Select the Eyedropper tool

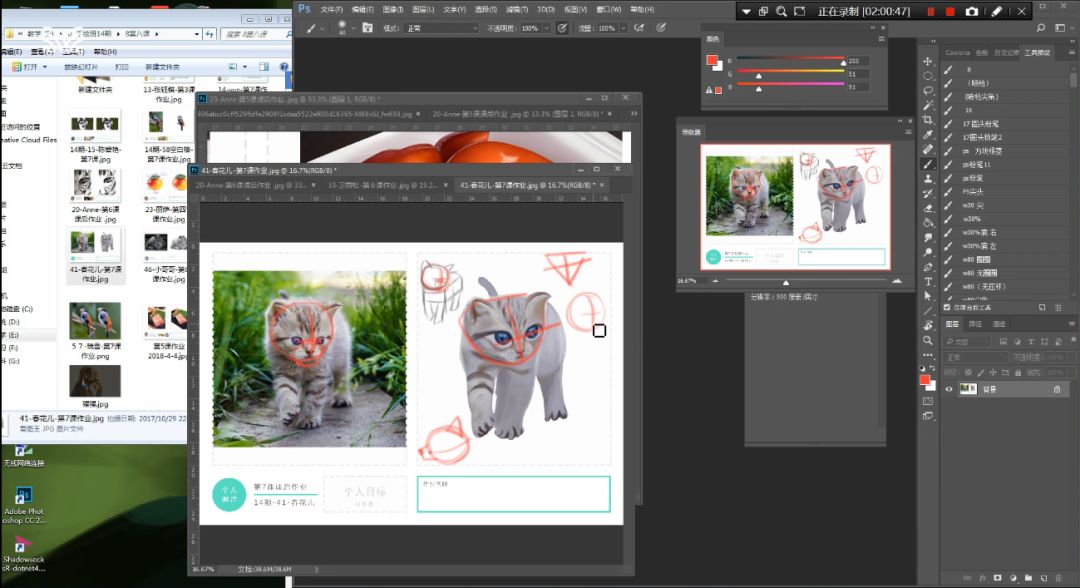tap(928, 135)
